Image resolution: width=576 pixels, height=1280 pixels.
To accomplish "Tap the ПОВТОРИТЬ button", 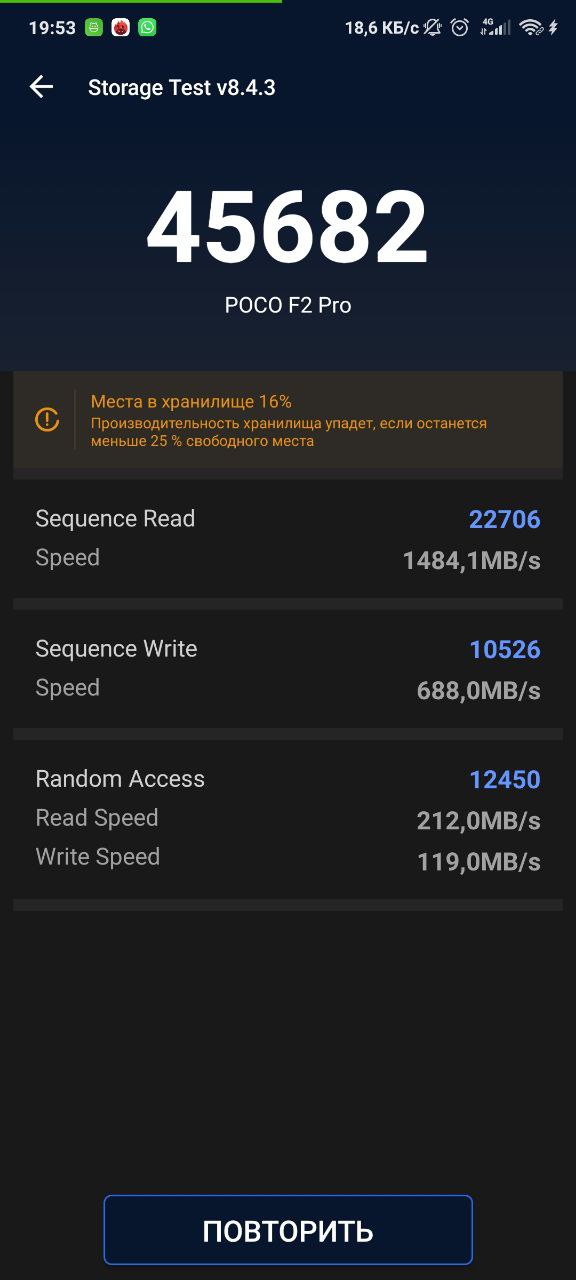I will click(x=288, y=1230).
